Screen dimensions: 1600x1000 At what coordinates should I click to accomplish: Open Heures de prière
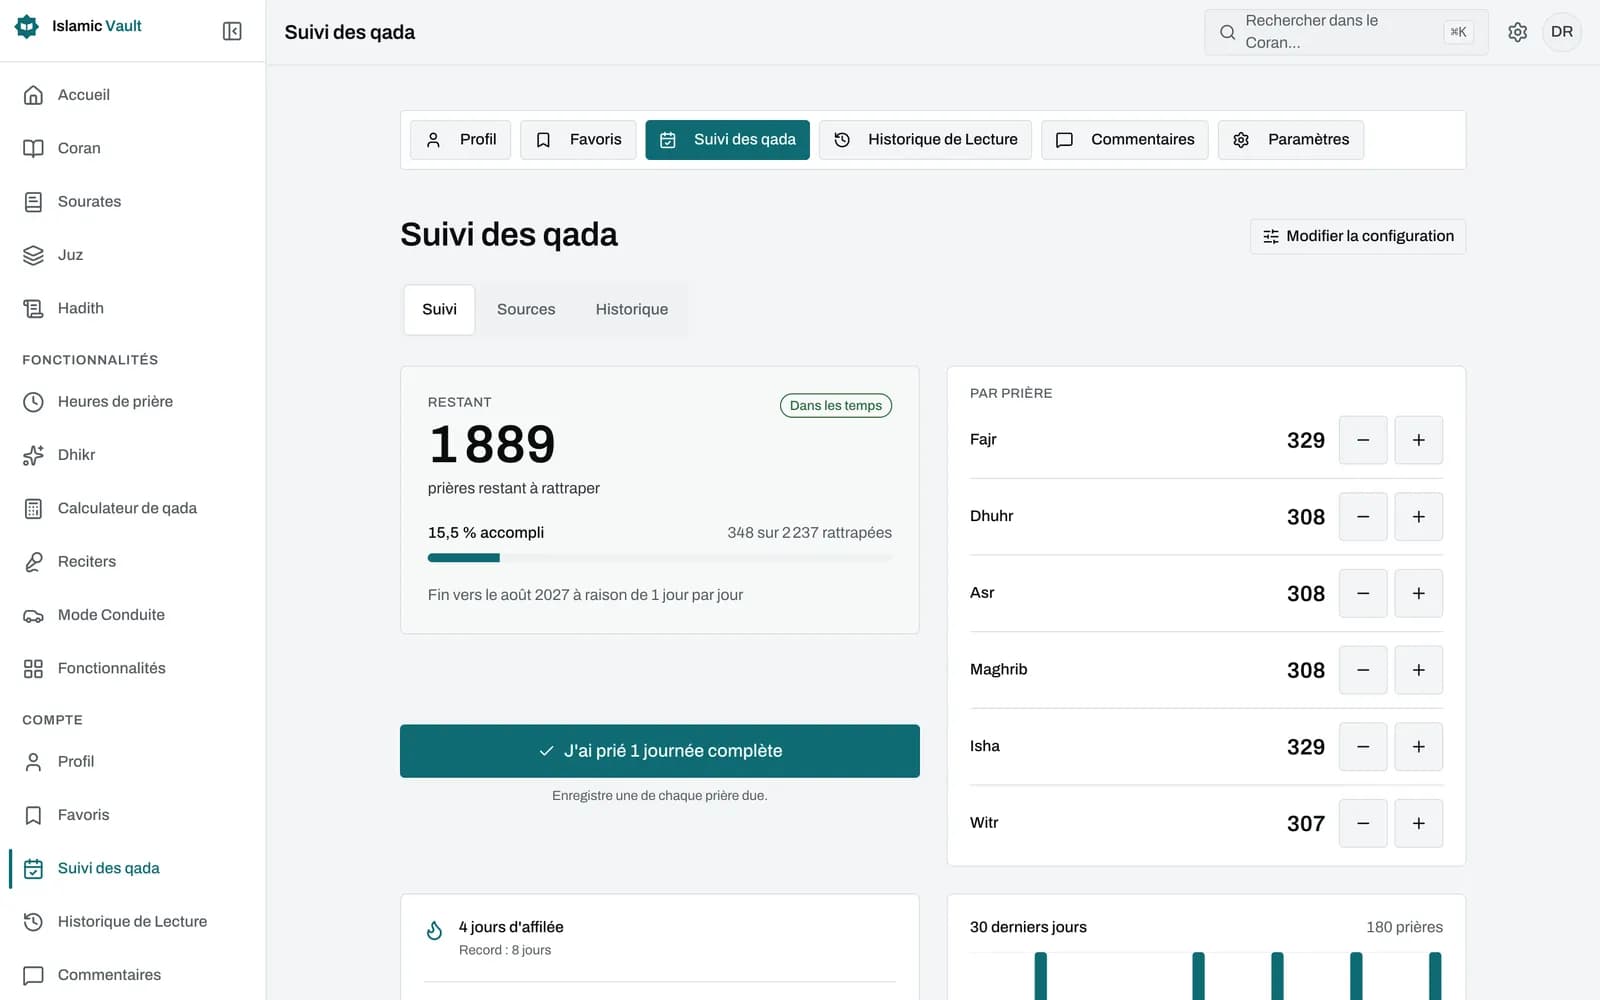click(x=133, y=402)
